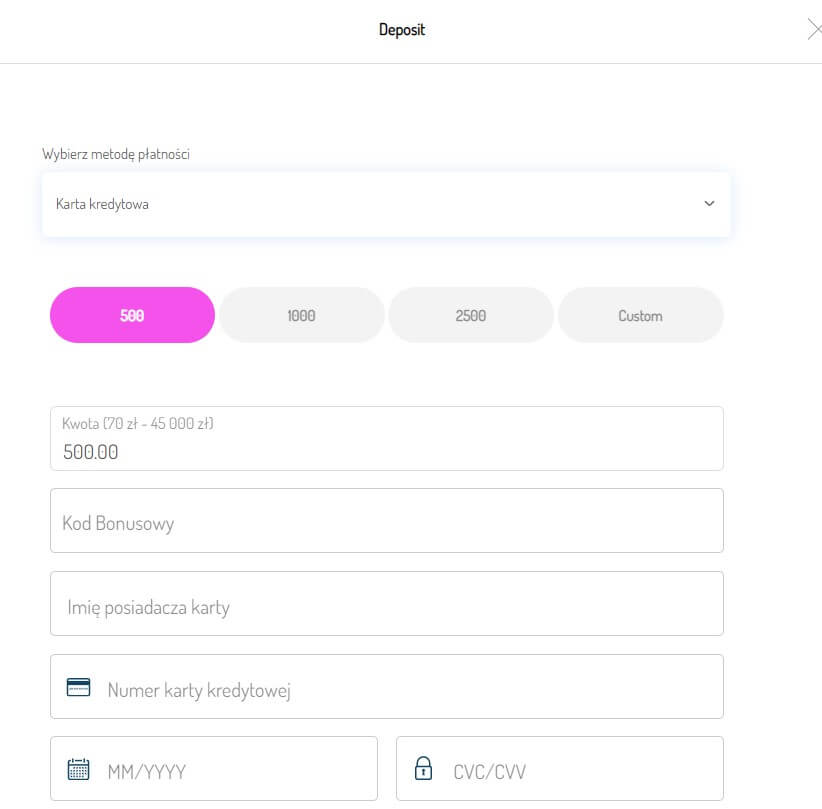822x809 pixels.
Task: Click the Numer karty kredytowej field
Action: coord(387,686)
